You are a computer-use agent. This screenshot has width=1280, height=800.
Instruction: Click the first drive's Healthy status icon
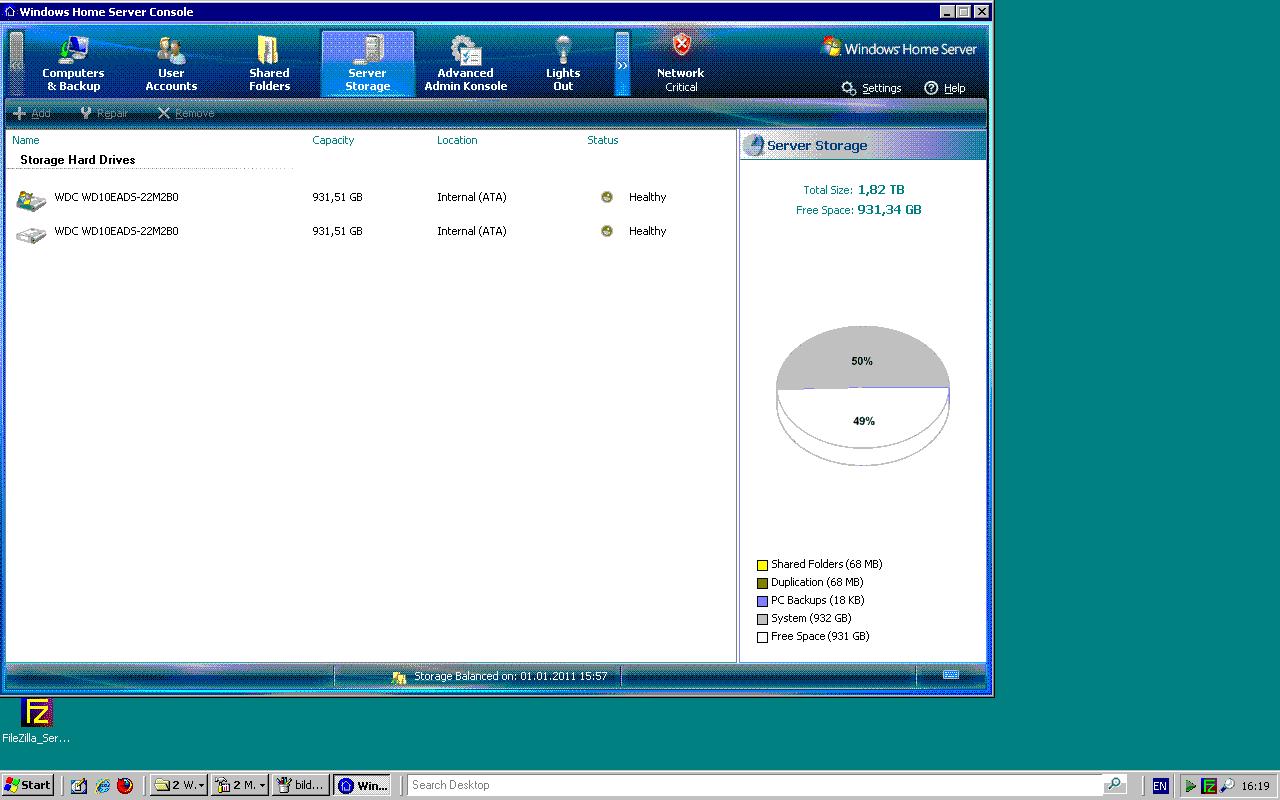click(607, 197)
